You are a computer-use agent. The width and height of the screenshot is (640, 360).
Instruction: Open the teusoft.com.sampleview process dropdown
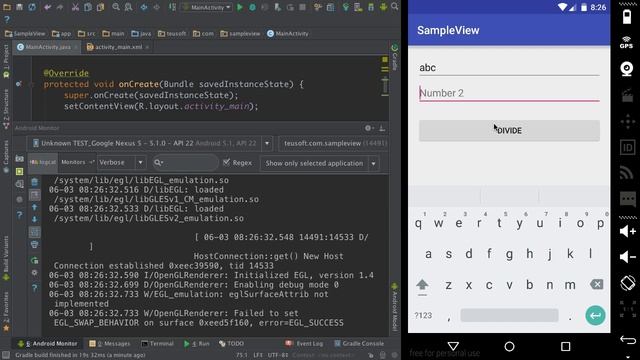point(333,143)
